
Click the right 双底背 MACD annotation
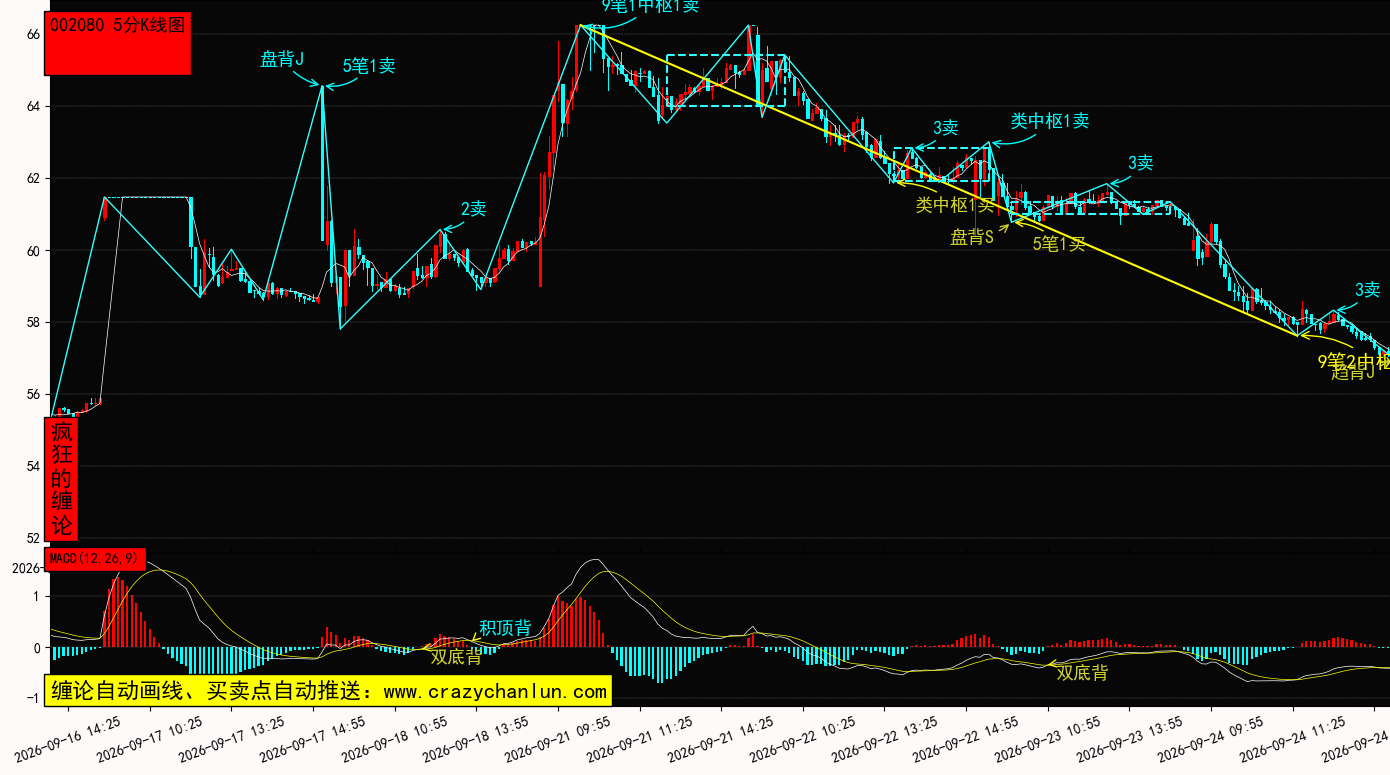(1082, 673)
